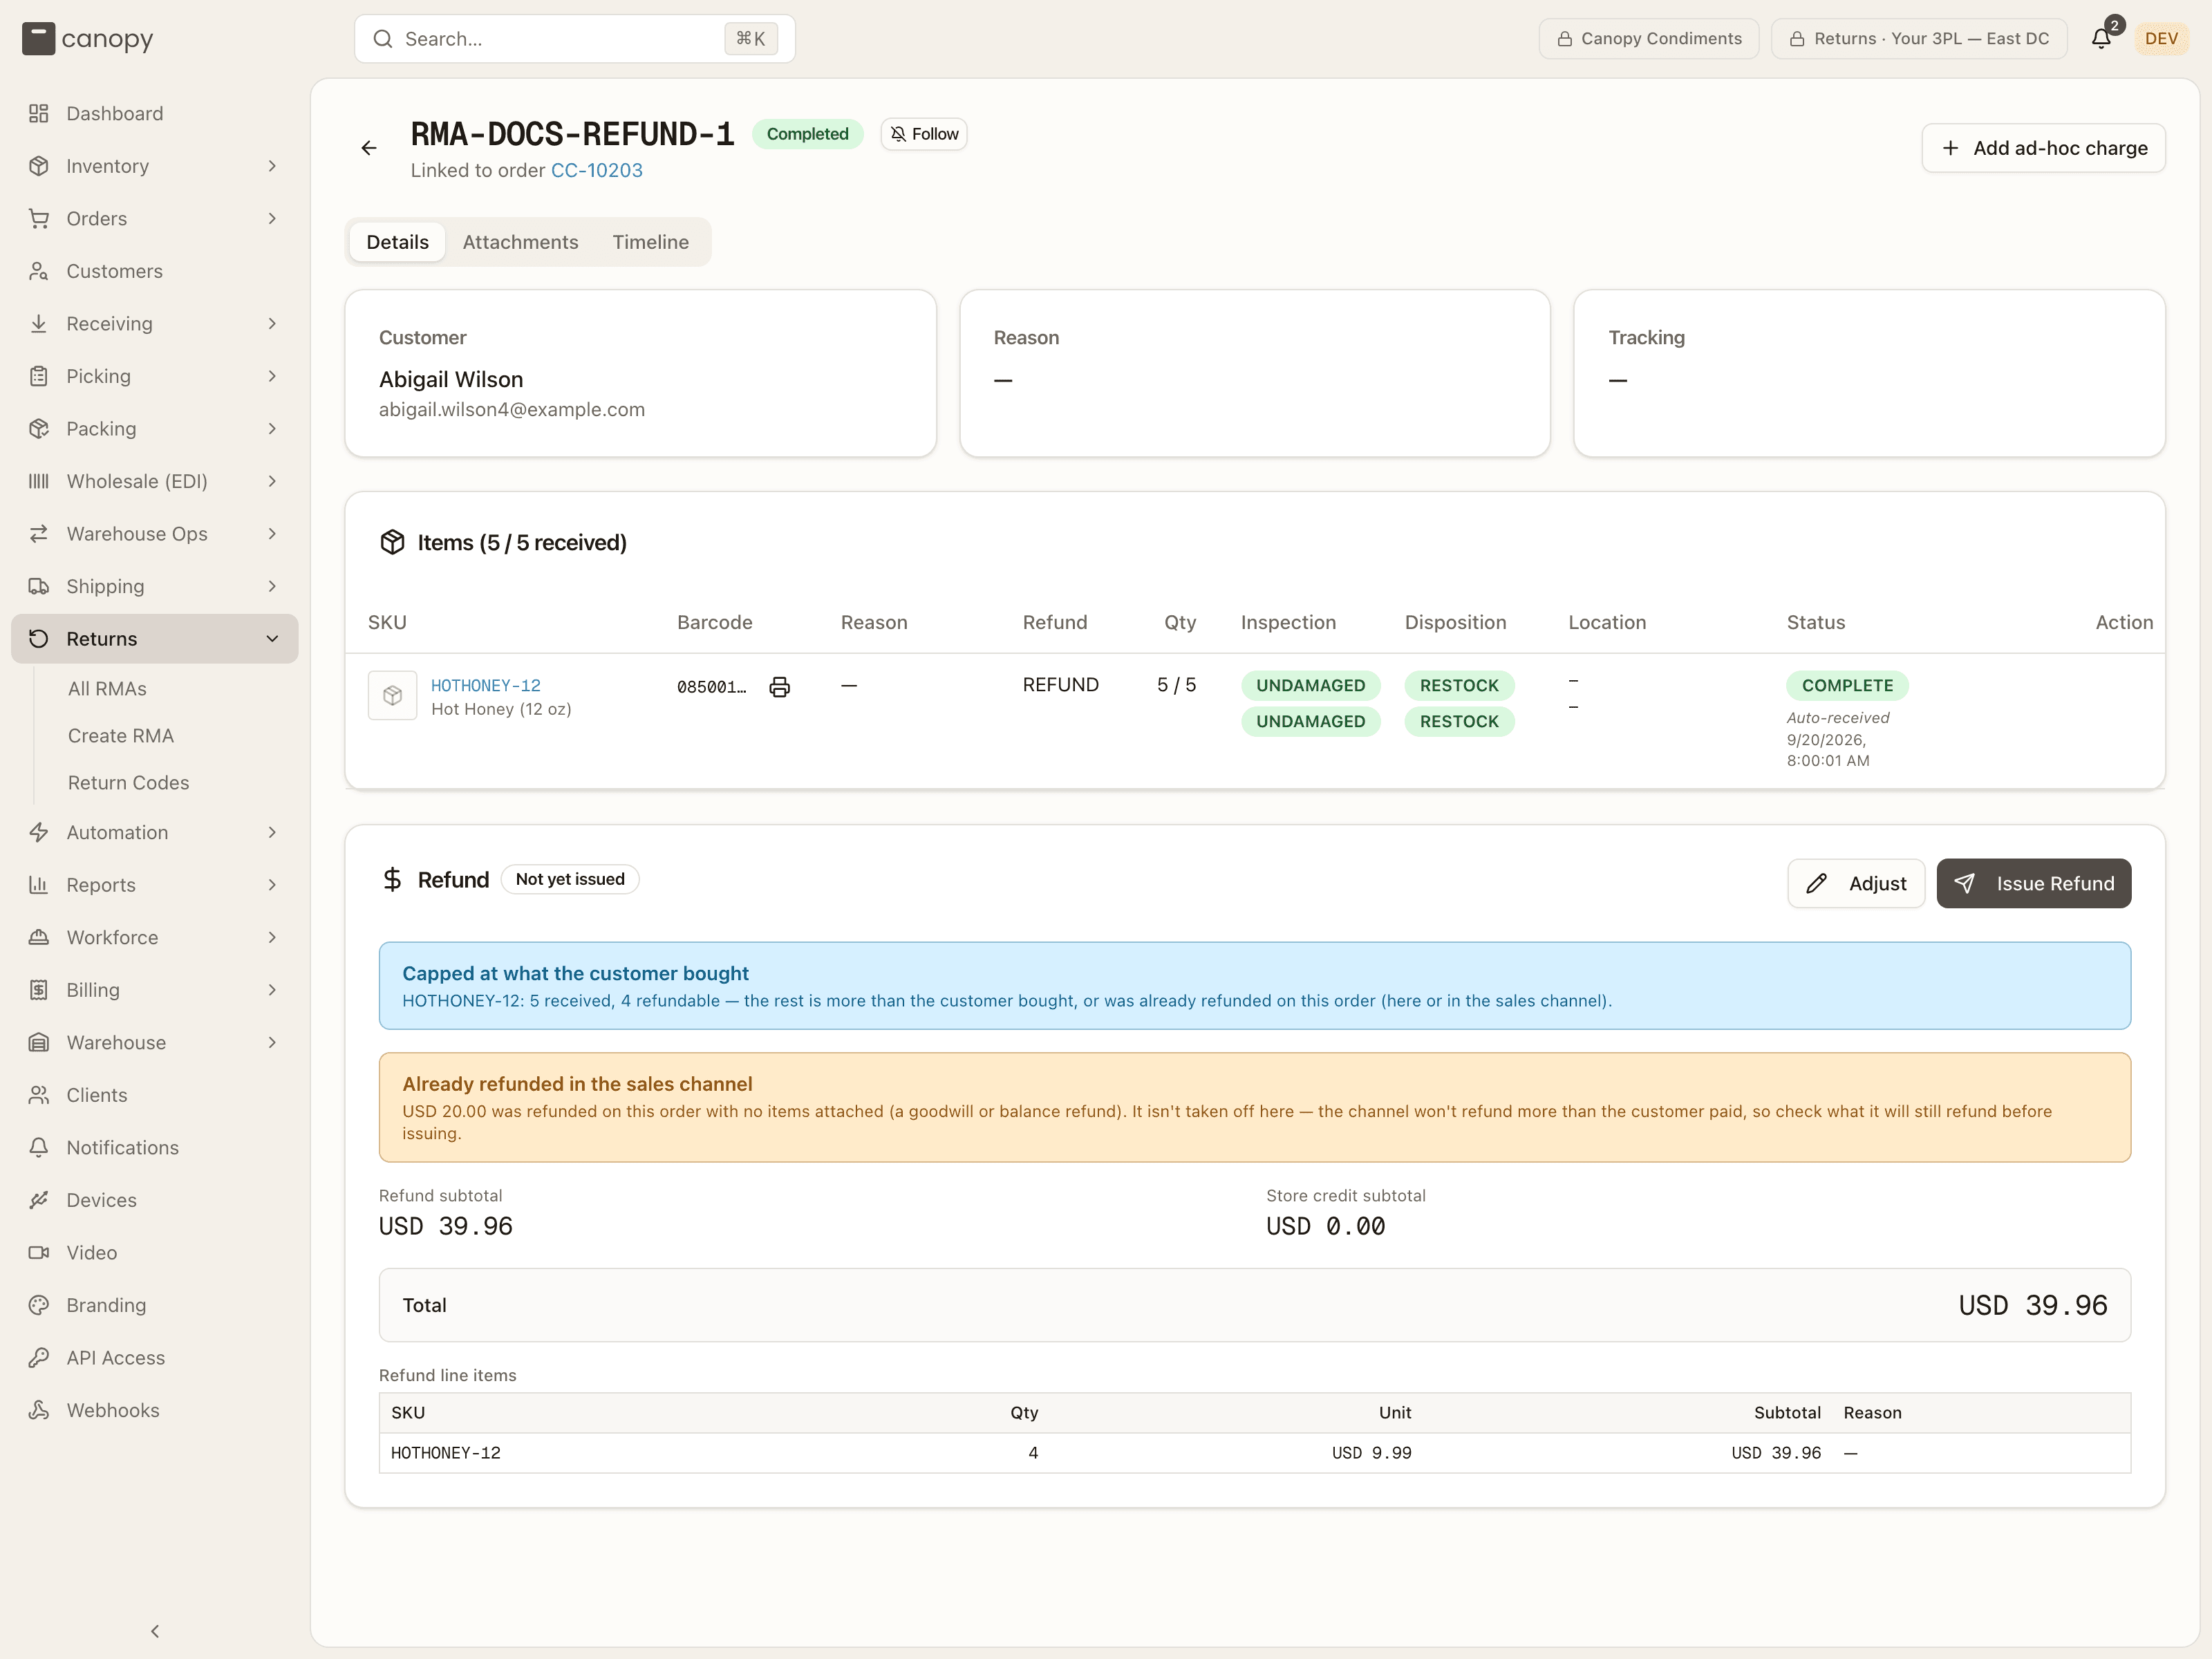Viewport: 2212px width, 1659px height.
Task: Click the Webhooks icon in the sidebar
Action: click(x=39, y=1410)
